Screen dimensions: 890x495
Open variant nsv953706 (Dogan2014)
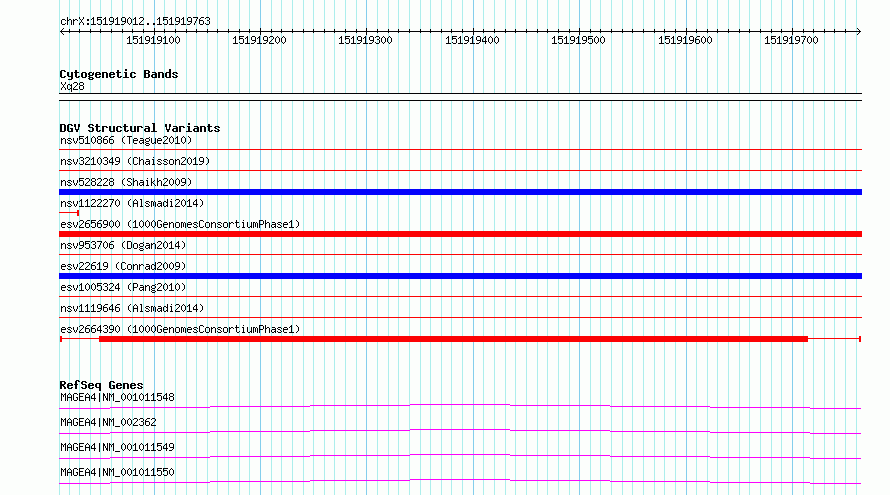click(x=123, y=245)
